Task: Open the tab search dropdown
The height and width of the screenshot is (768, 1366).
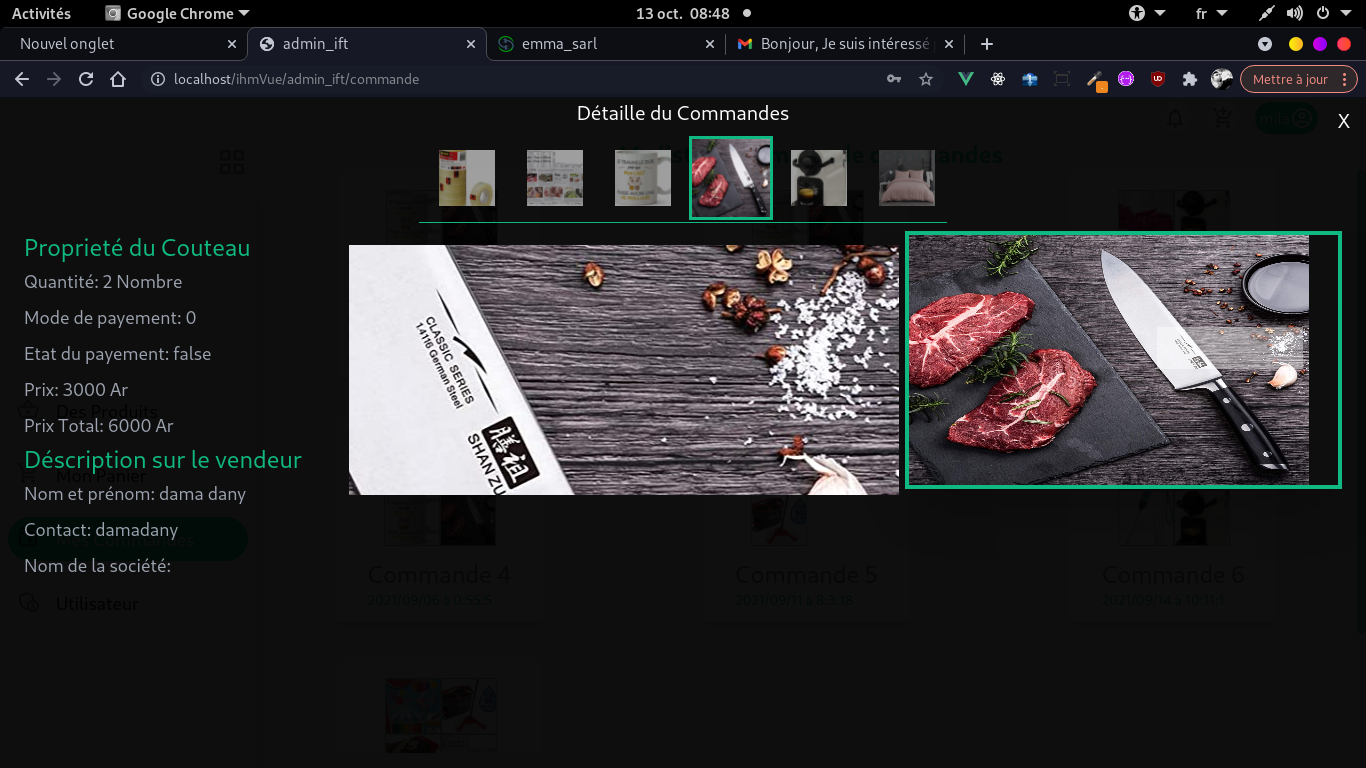Action: tap(1265, 44)
